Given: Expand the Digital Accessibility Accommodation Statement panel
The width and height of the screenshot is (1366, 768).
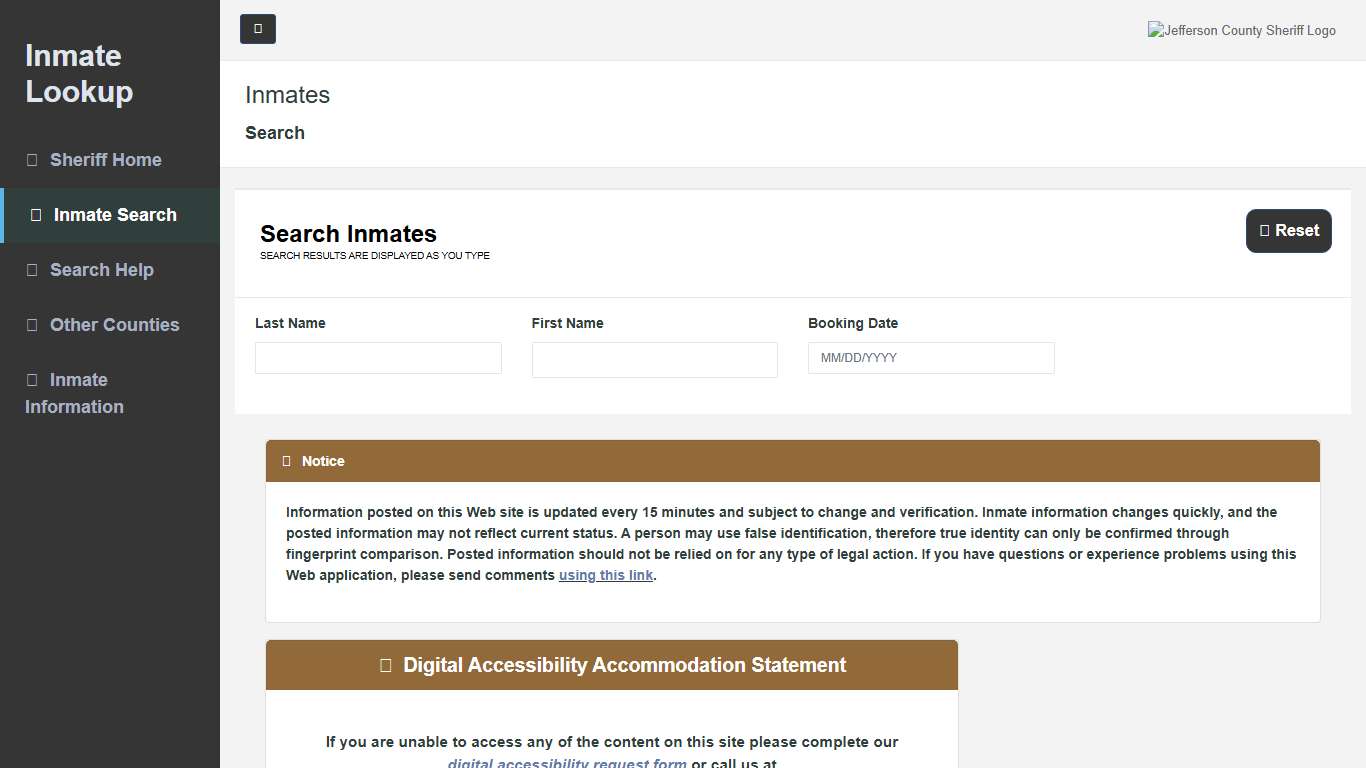Looking at the screenshot, I should (x=611, y=664).
